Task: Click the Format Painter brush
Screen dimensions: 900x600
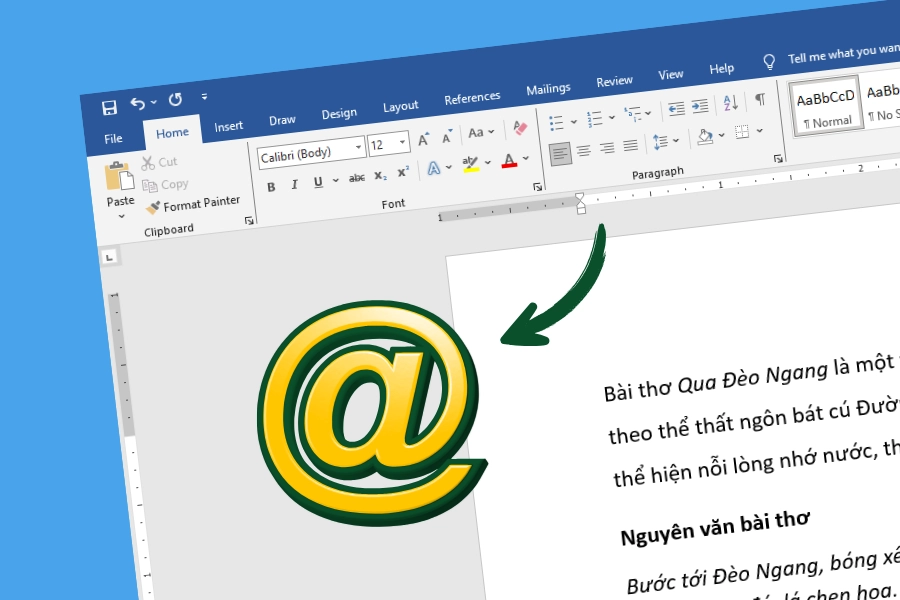Action: pos(153,207)
